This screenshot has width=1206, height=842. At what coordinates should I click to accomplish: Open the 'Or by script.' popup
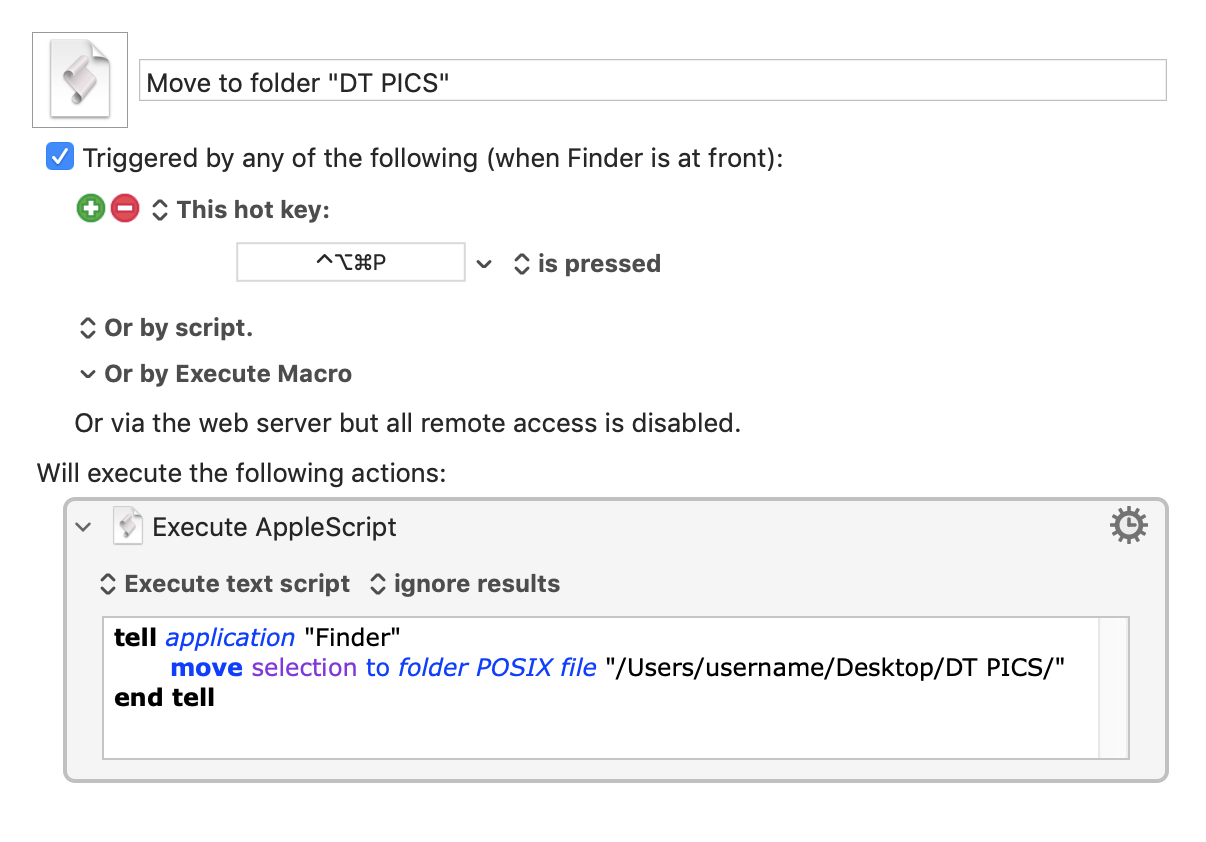pos(166,328)
